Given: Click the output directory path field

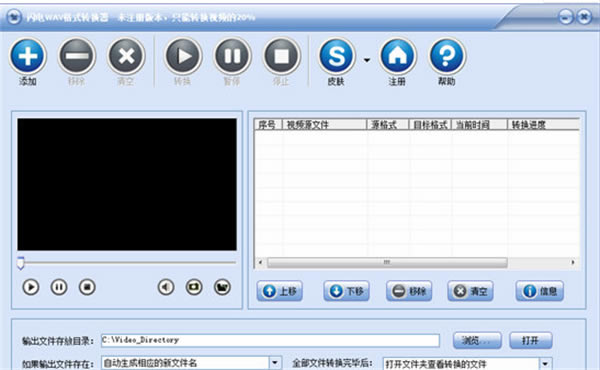Looking at the screenshot, I should (x=270, y=340).
